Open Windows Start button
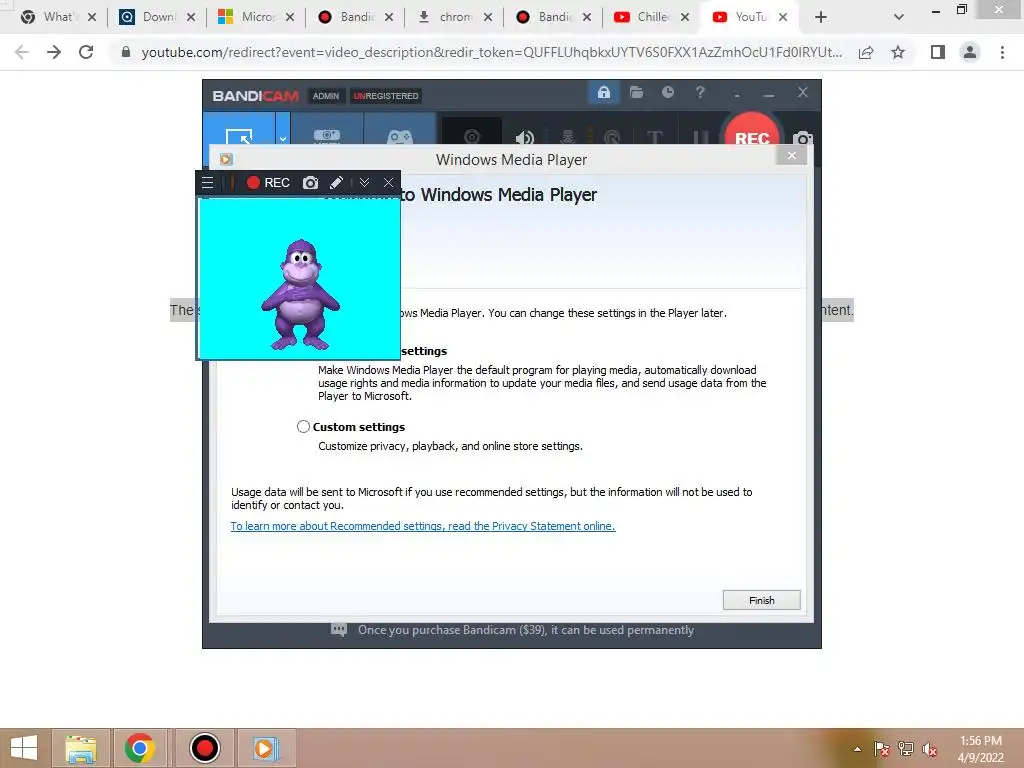Viewport: 1024px width, 768px height. click(24, 748)
